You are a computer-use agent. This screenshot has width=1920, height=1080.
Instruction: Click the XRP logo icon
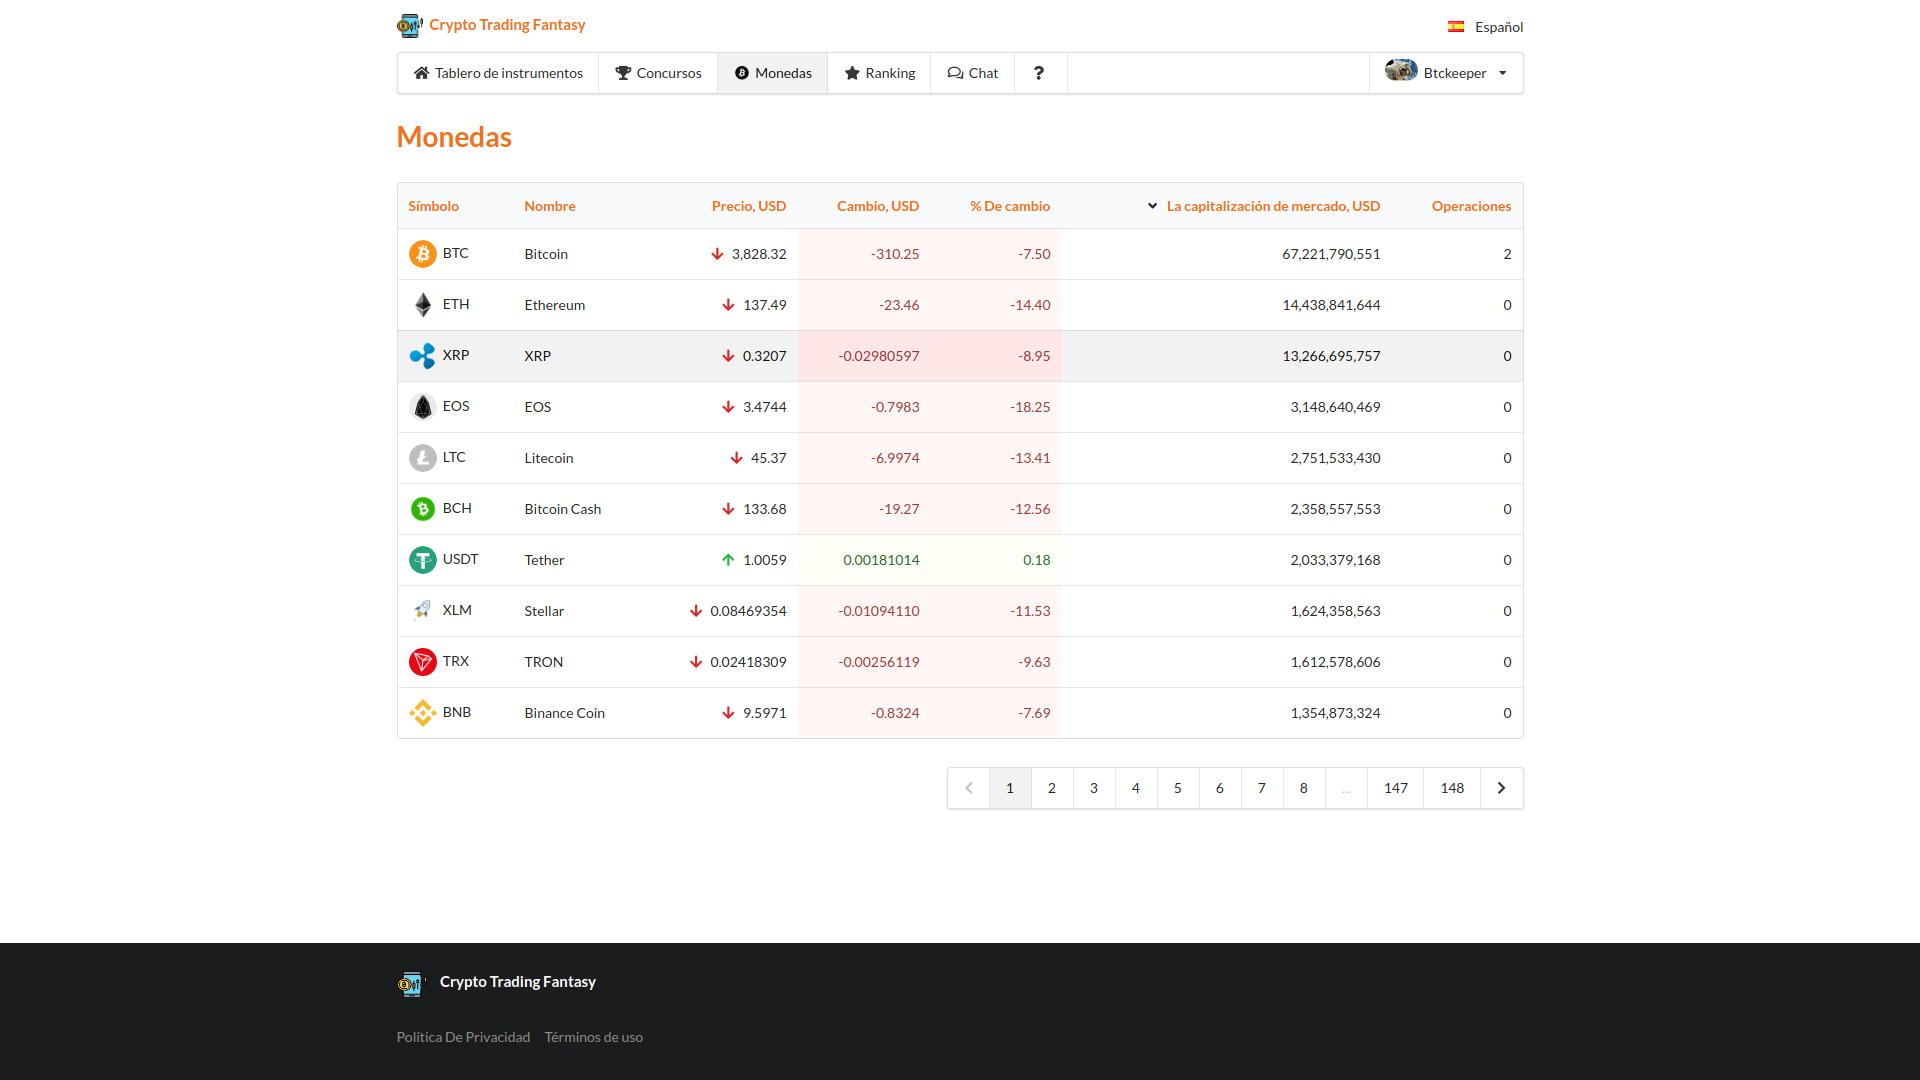[x=422, y=356]
